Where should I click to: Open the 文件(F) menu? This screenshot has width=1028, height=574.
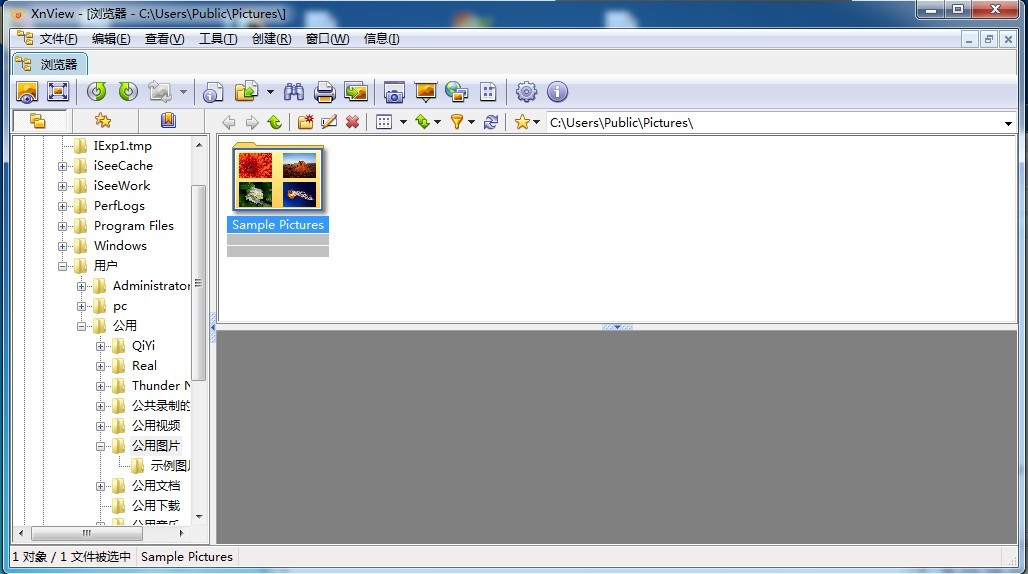point(58,39)
